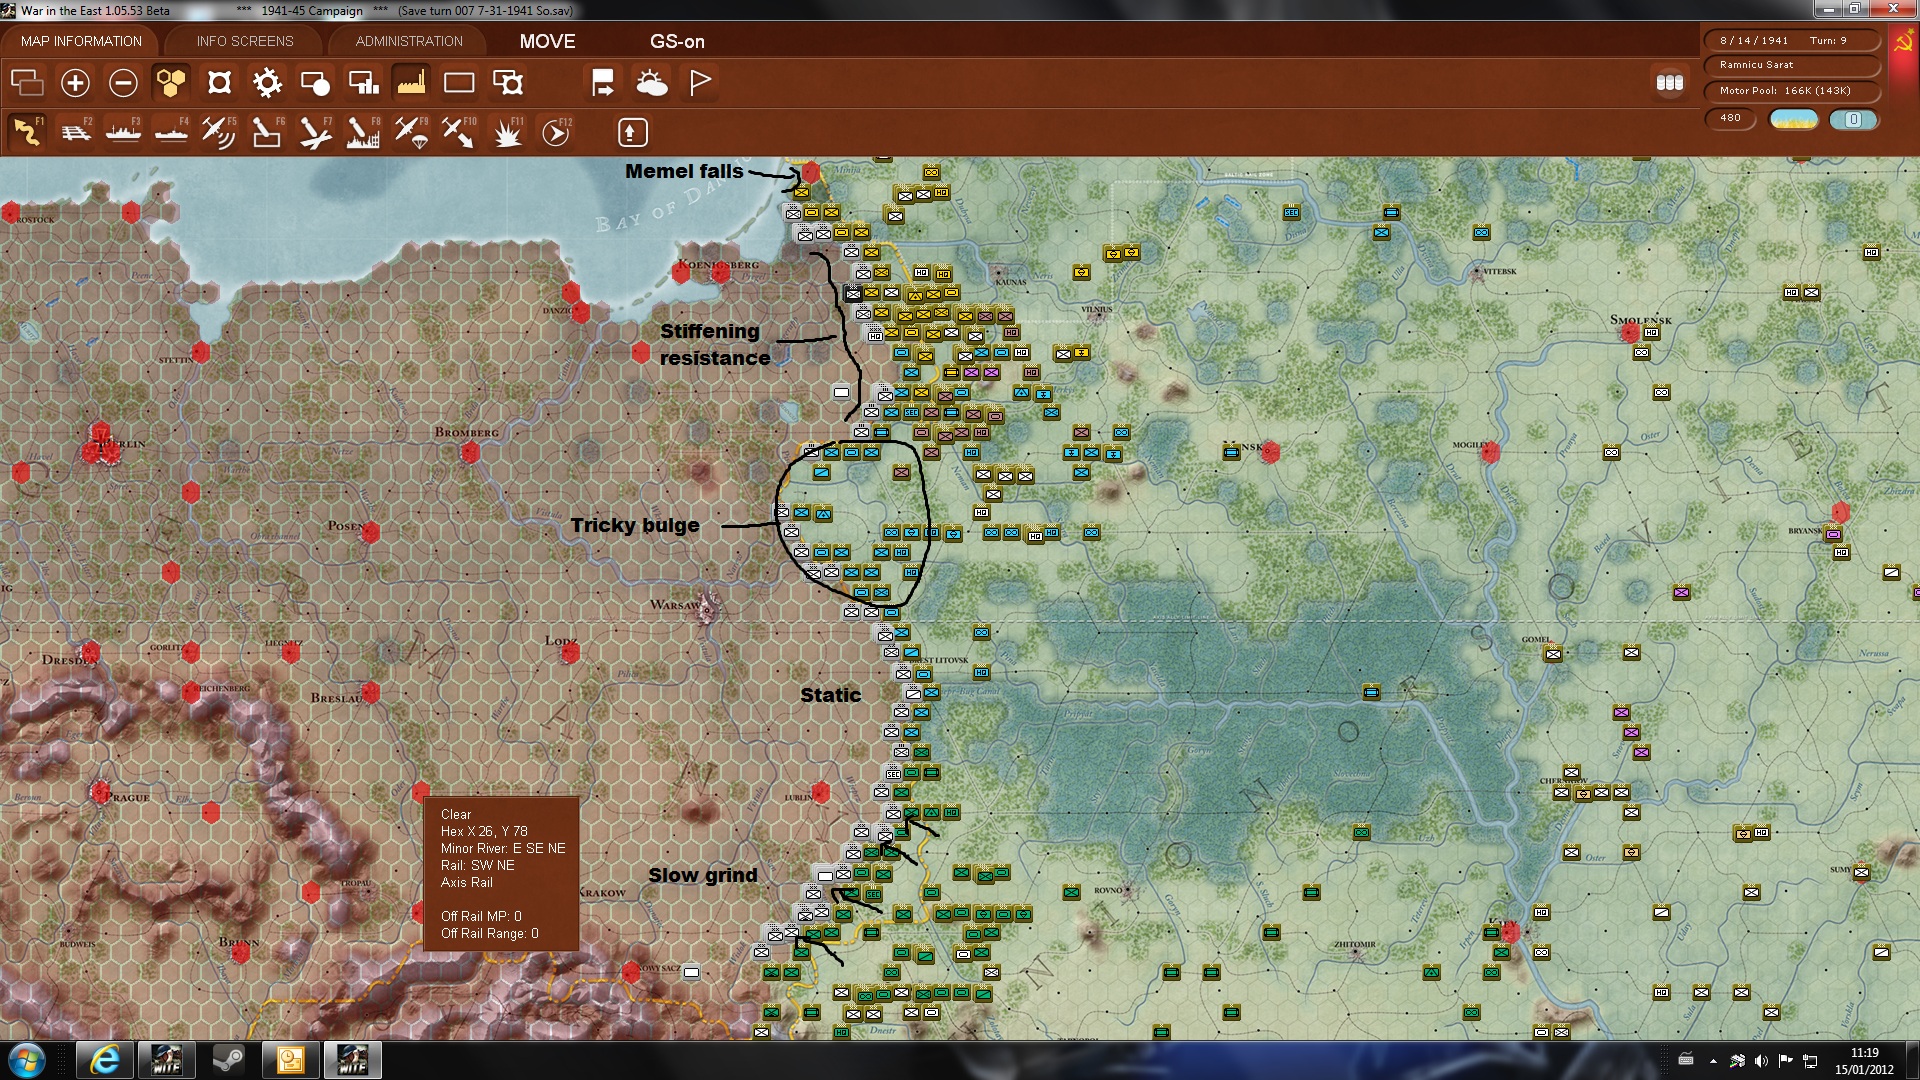This screenshot has height=1080, width=1920.
Task: Click the GS-on status label
Action: click(677, 41)
